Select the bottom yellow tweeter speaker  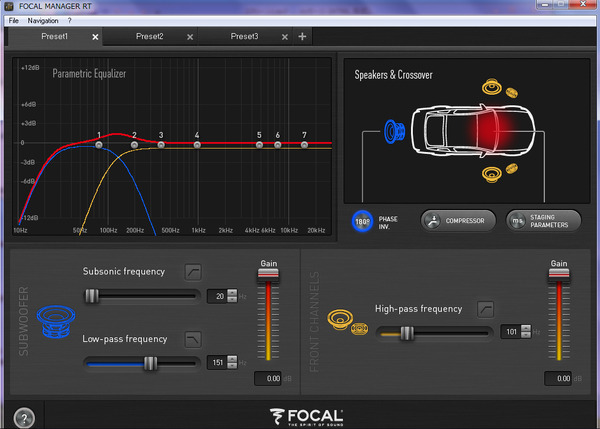(512, 168)
